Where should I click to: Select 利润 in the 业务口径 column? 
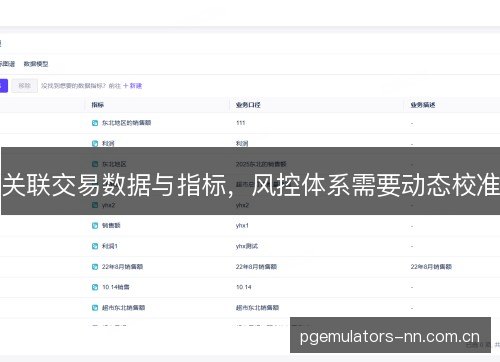point(242,144)
